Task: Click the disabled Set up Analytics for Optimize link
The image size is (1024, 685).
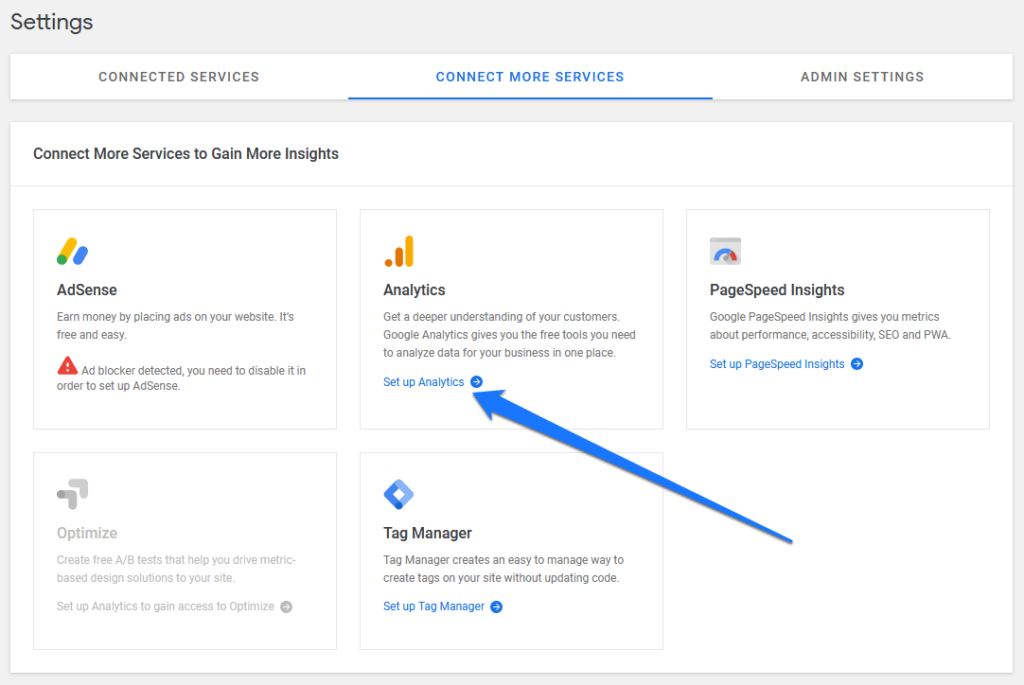Action: click(x=165, y=607)
